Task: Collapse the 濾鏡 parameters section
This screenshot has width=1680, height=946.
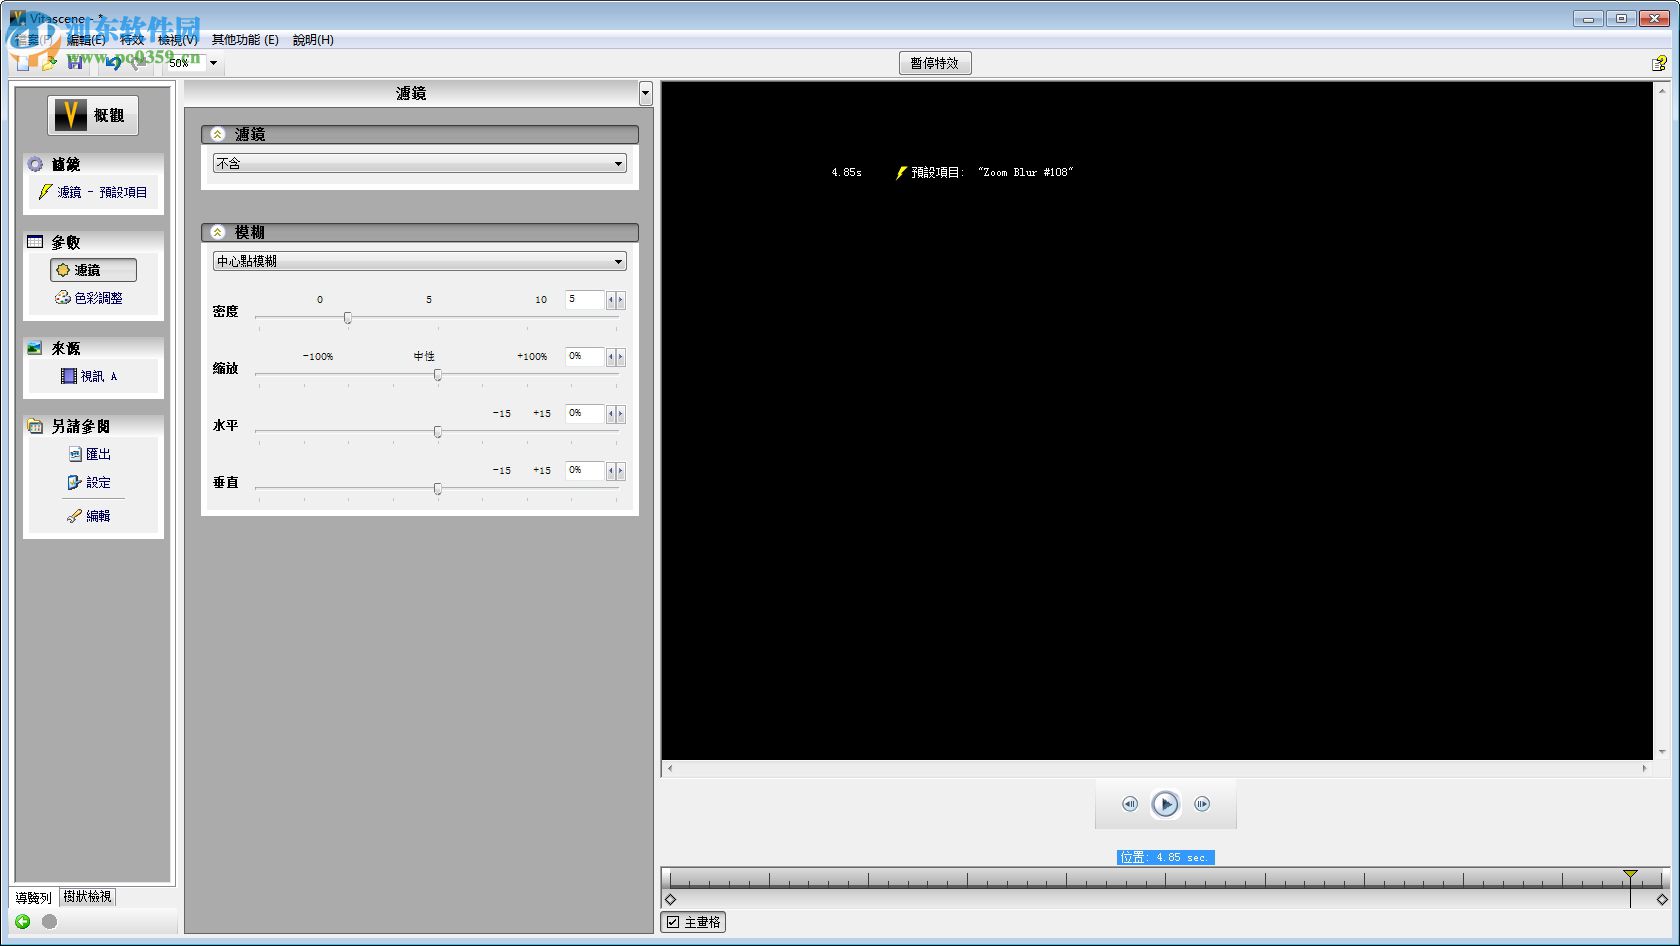Action: (218, 133)
